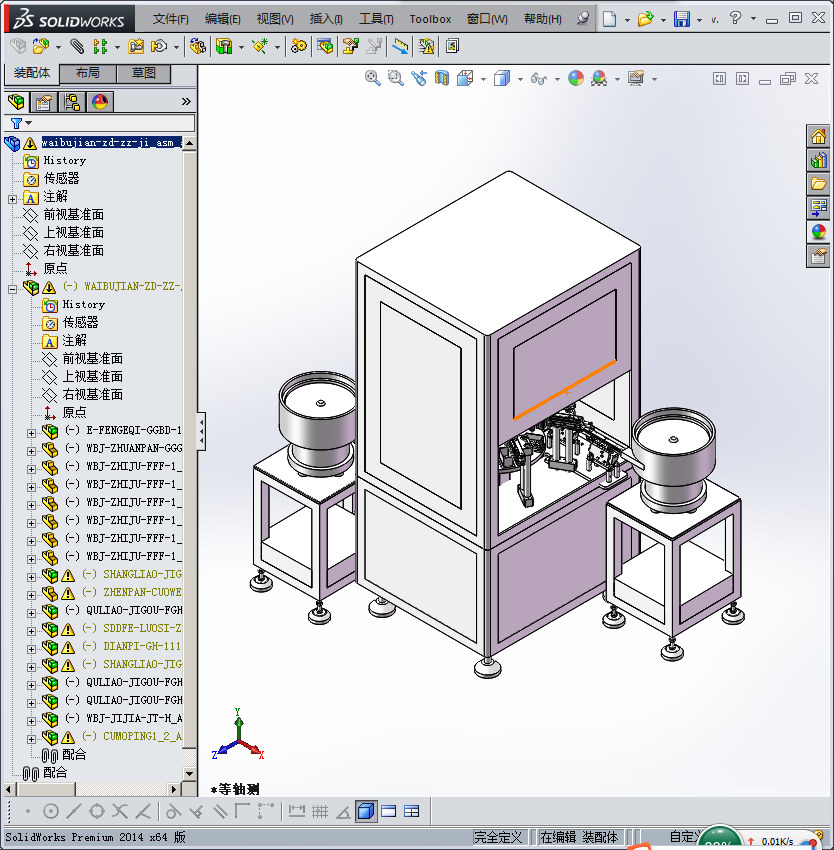Open the filter dropdown in feature tree
Image resolution: width=834 pixels, height=850 pixels.
pos(29,123)
